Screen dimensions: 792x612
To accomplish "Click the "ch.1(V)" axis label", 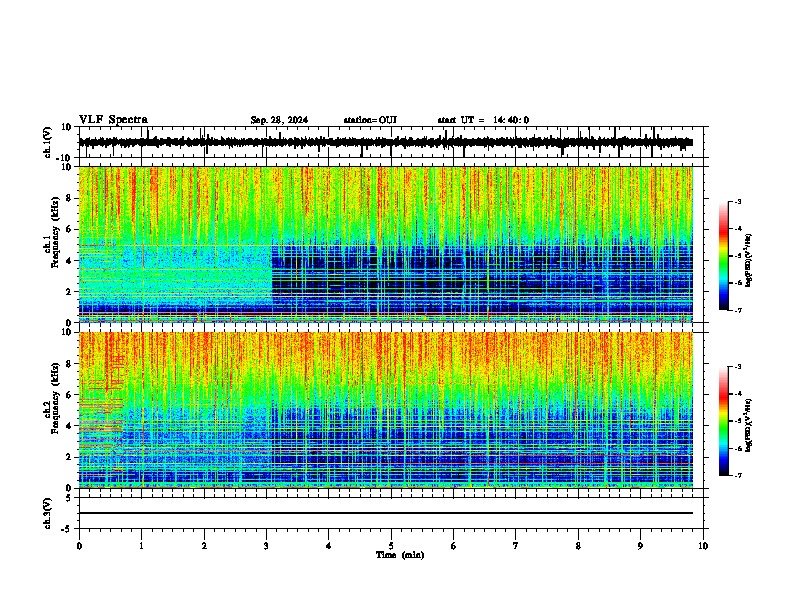I will tap(47, 142).
